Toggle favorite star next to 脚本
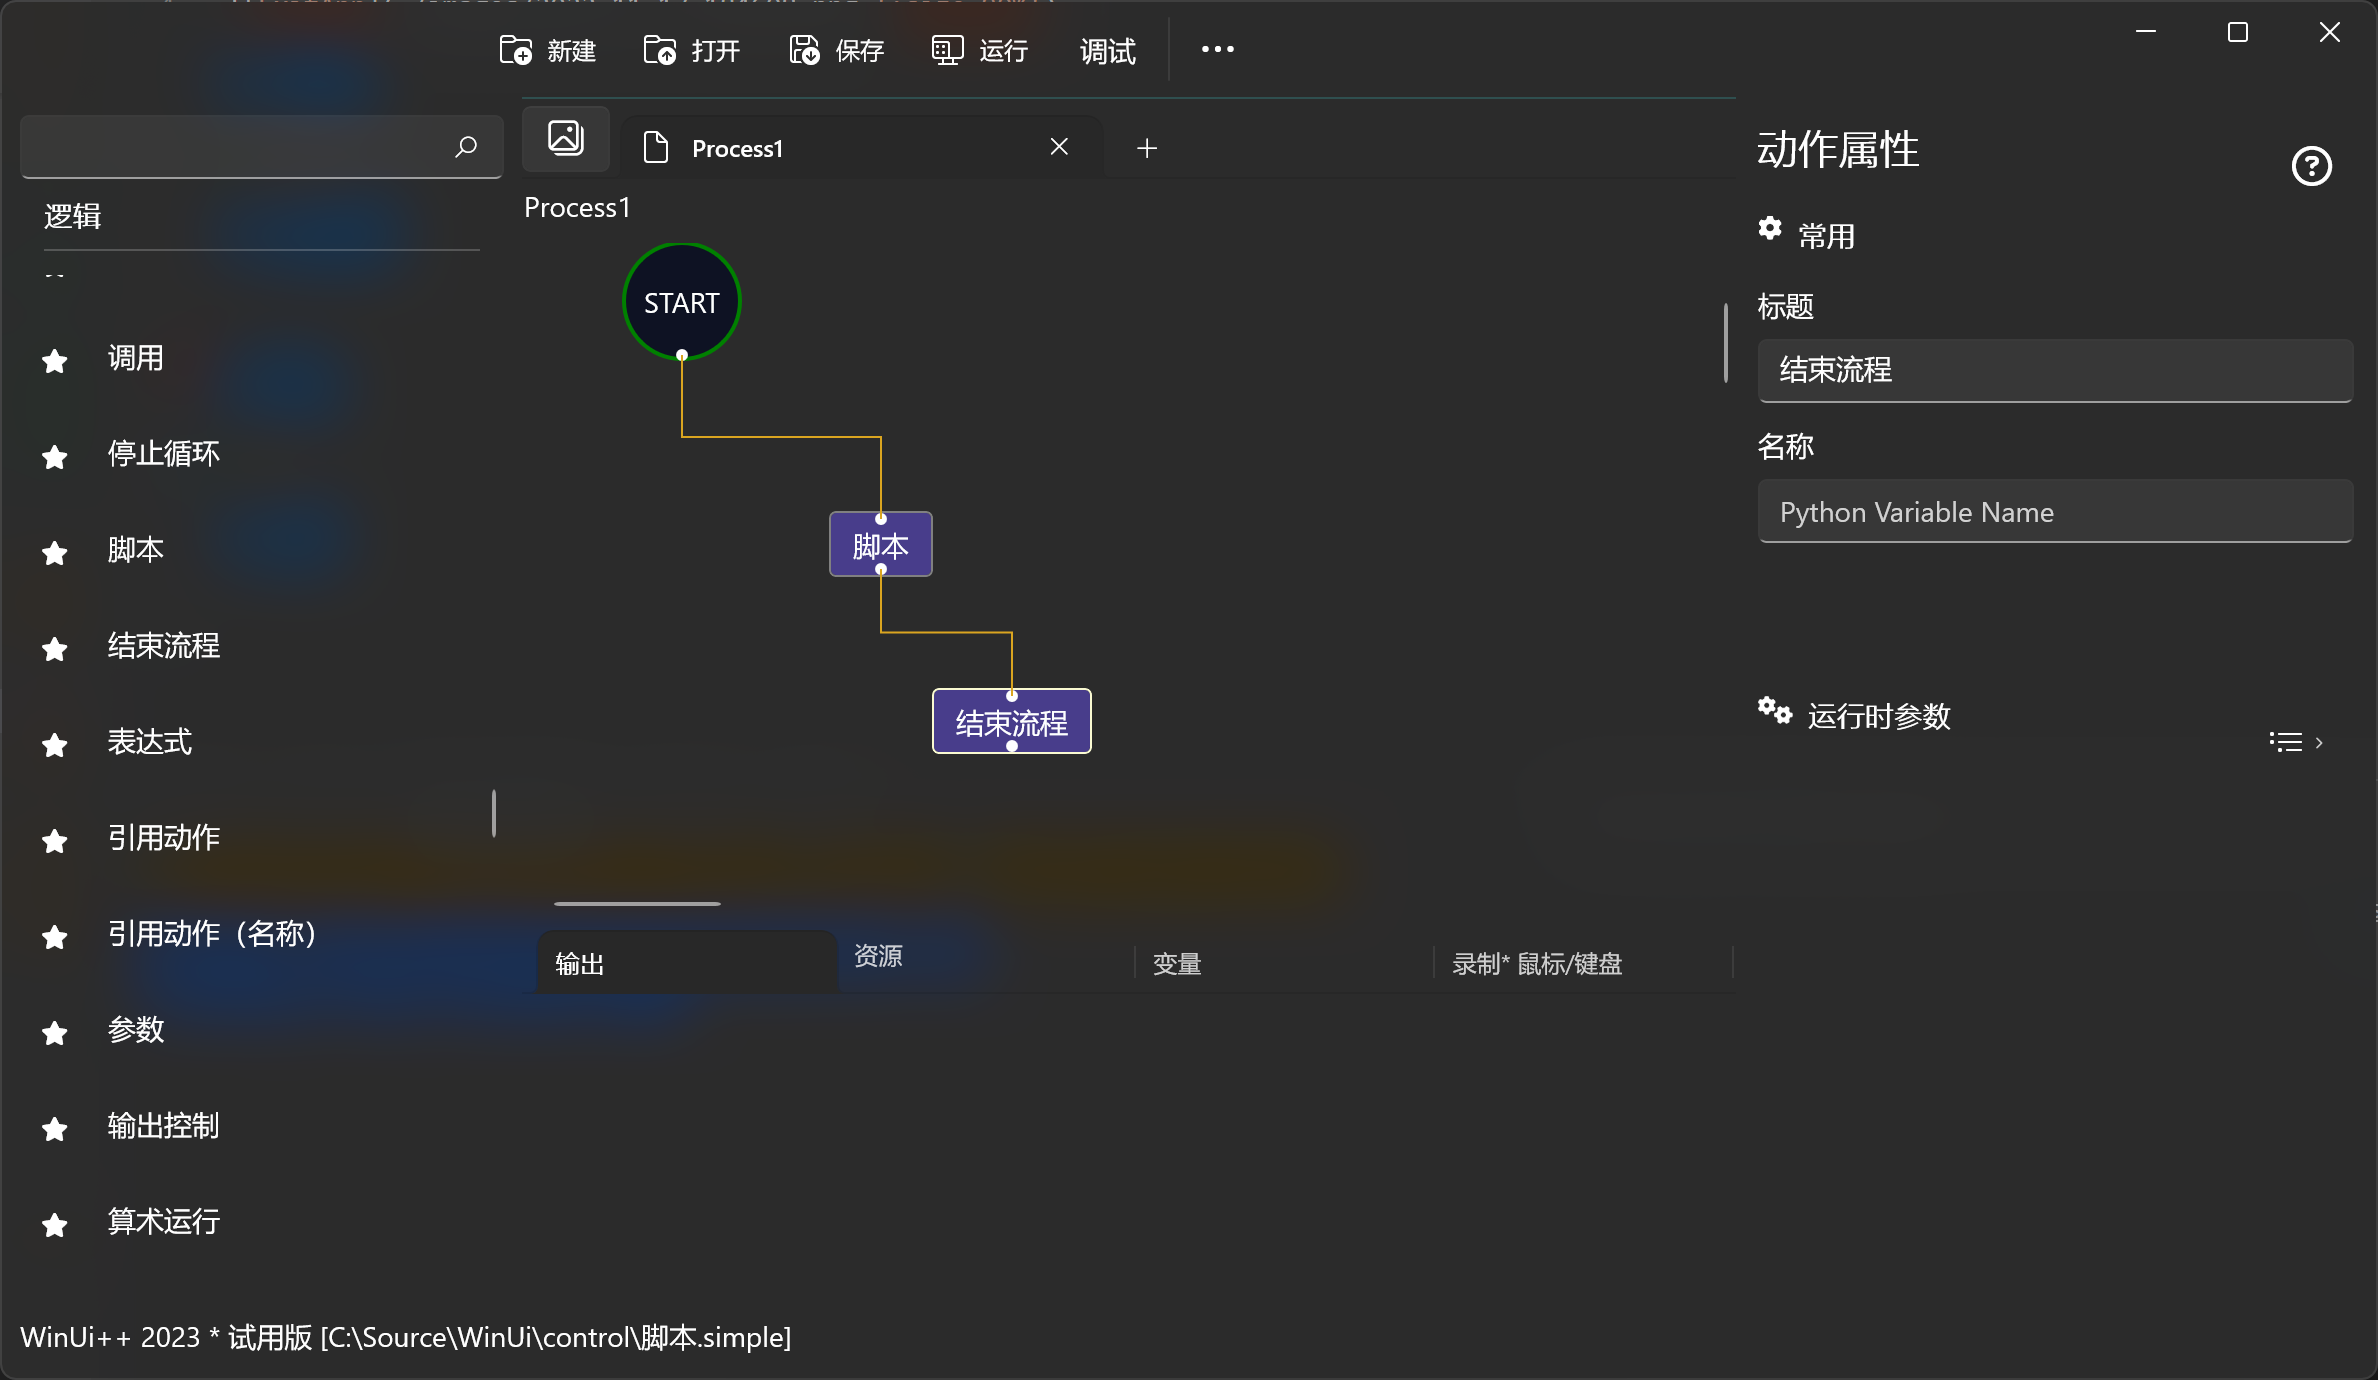This screenshot has width=2378, height=1380. tap(55, 553)
